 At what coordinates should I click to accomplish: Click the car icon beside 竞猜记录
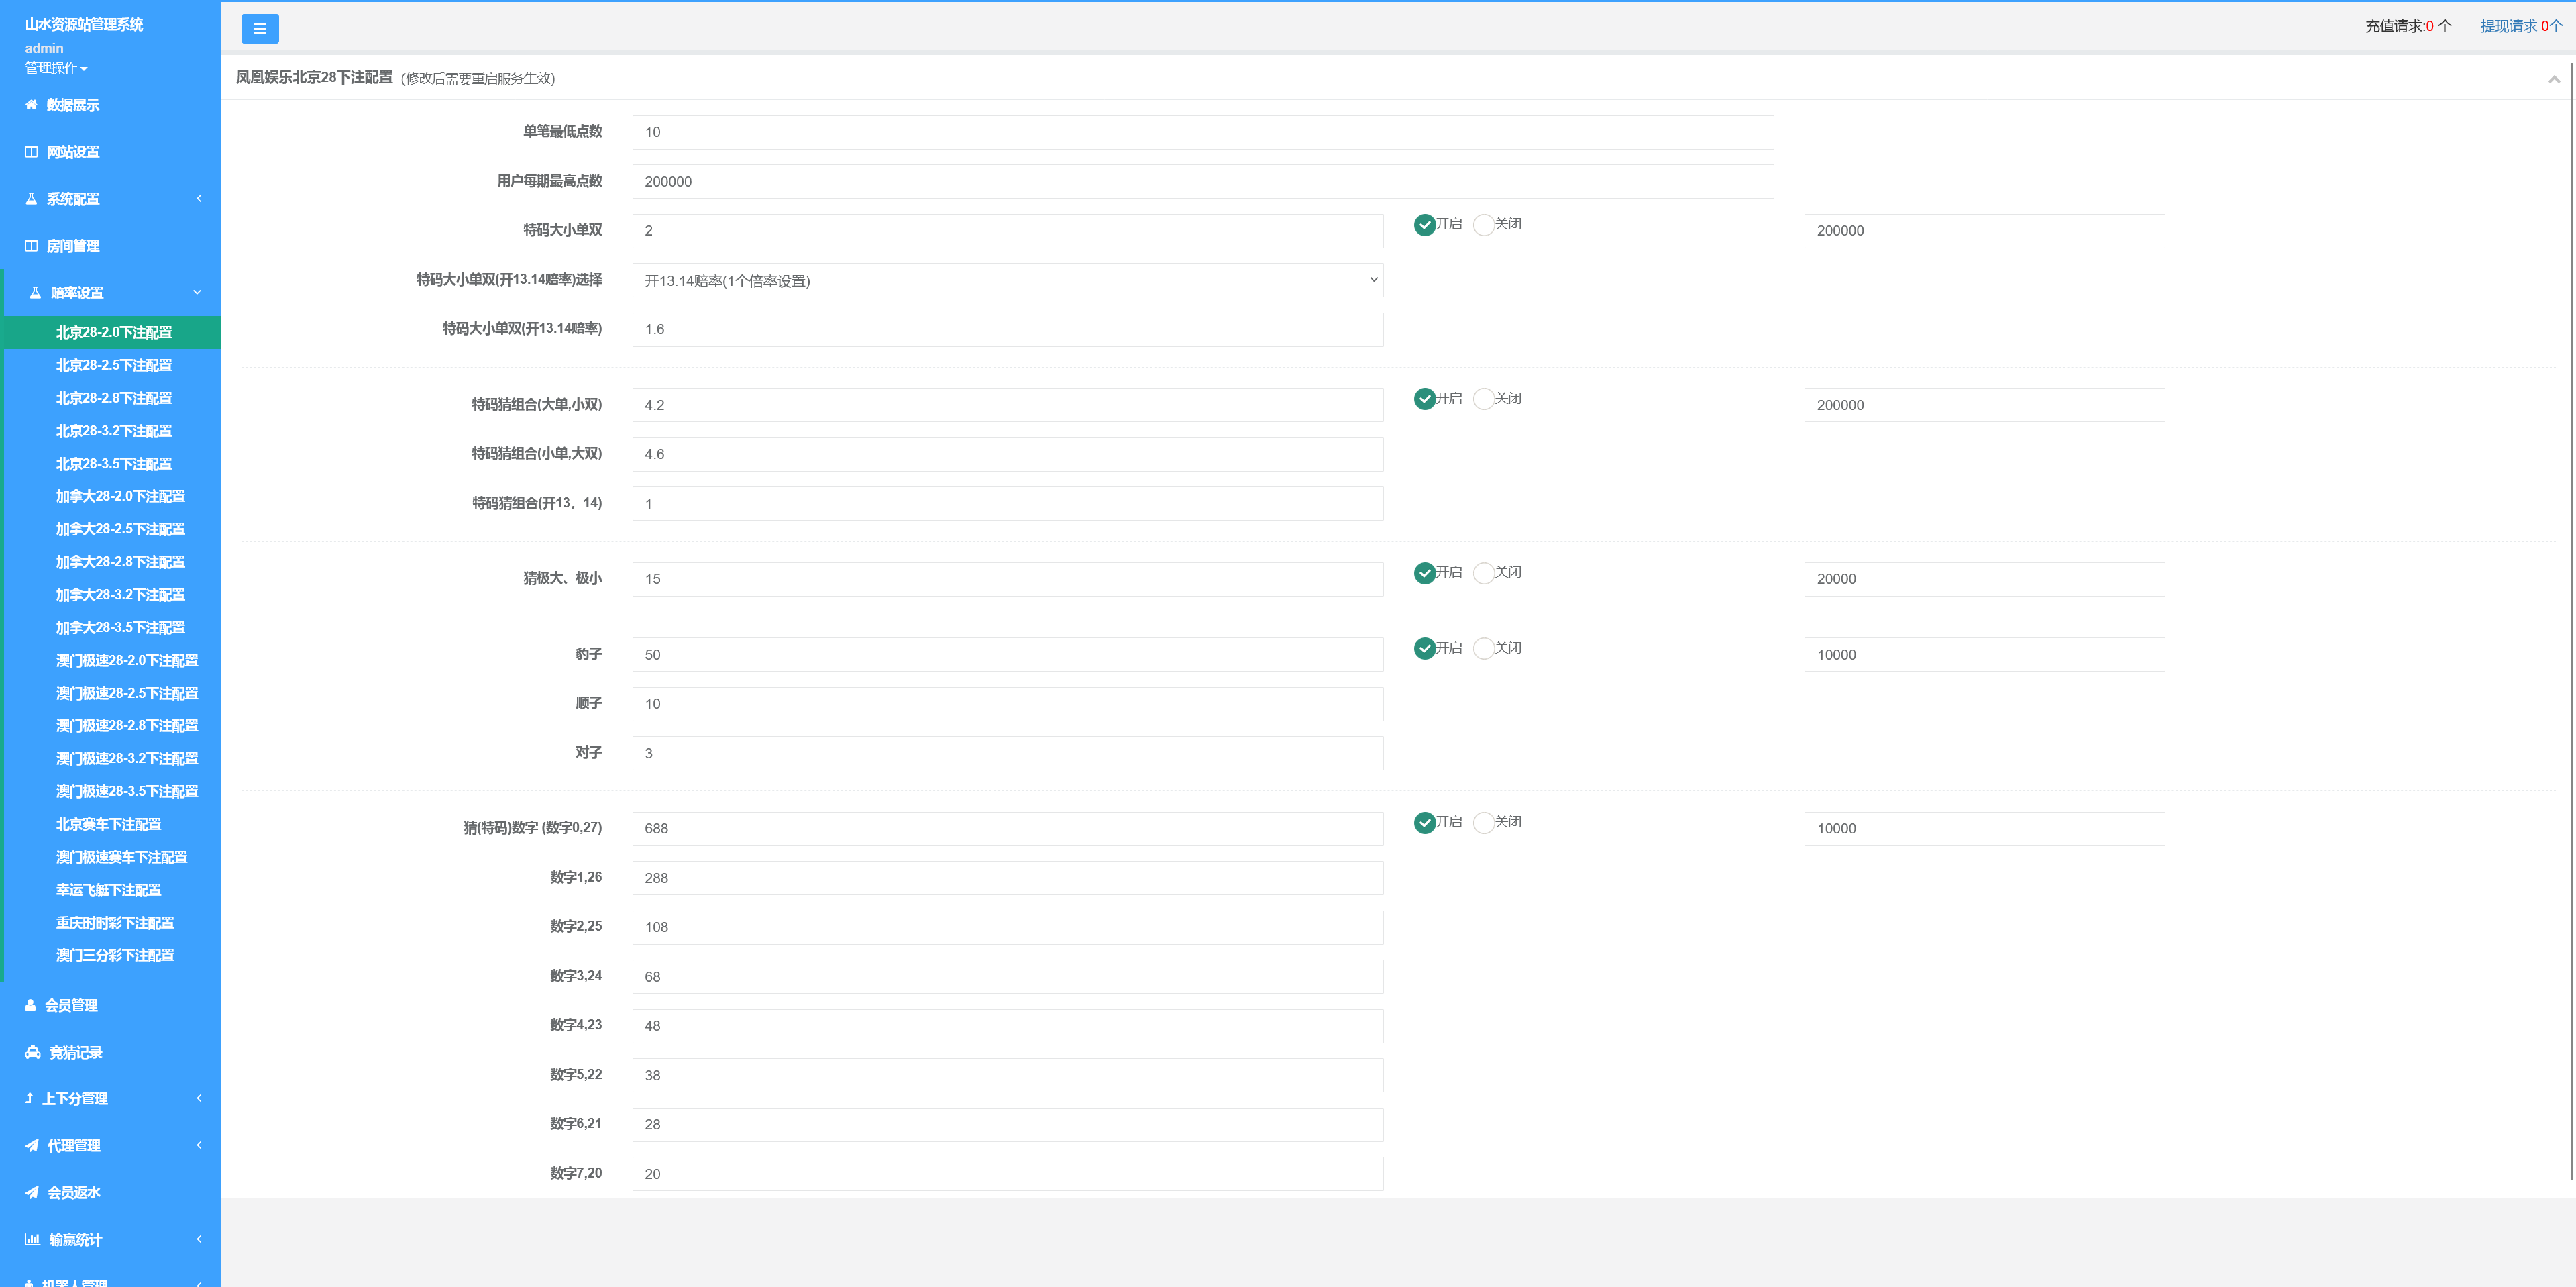click(x=32, y=1052)
